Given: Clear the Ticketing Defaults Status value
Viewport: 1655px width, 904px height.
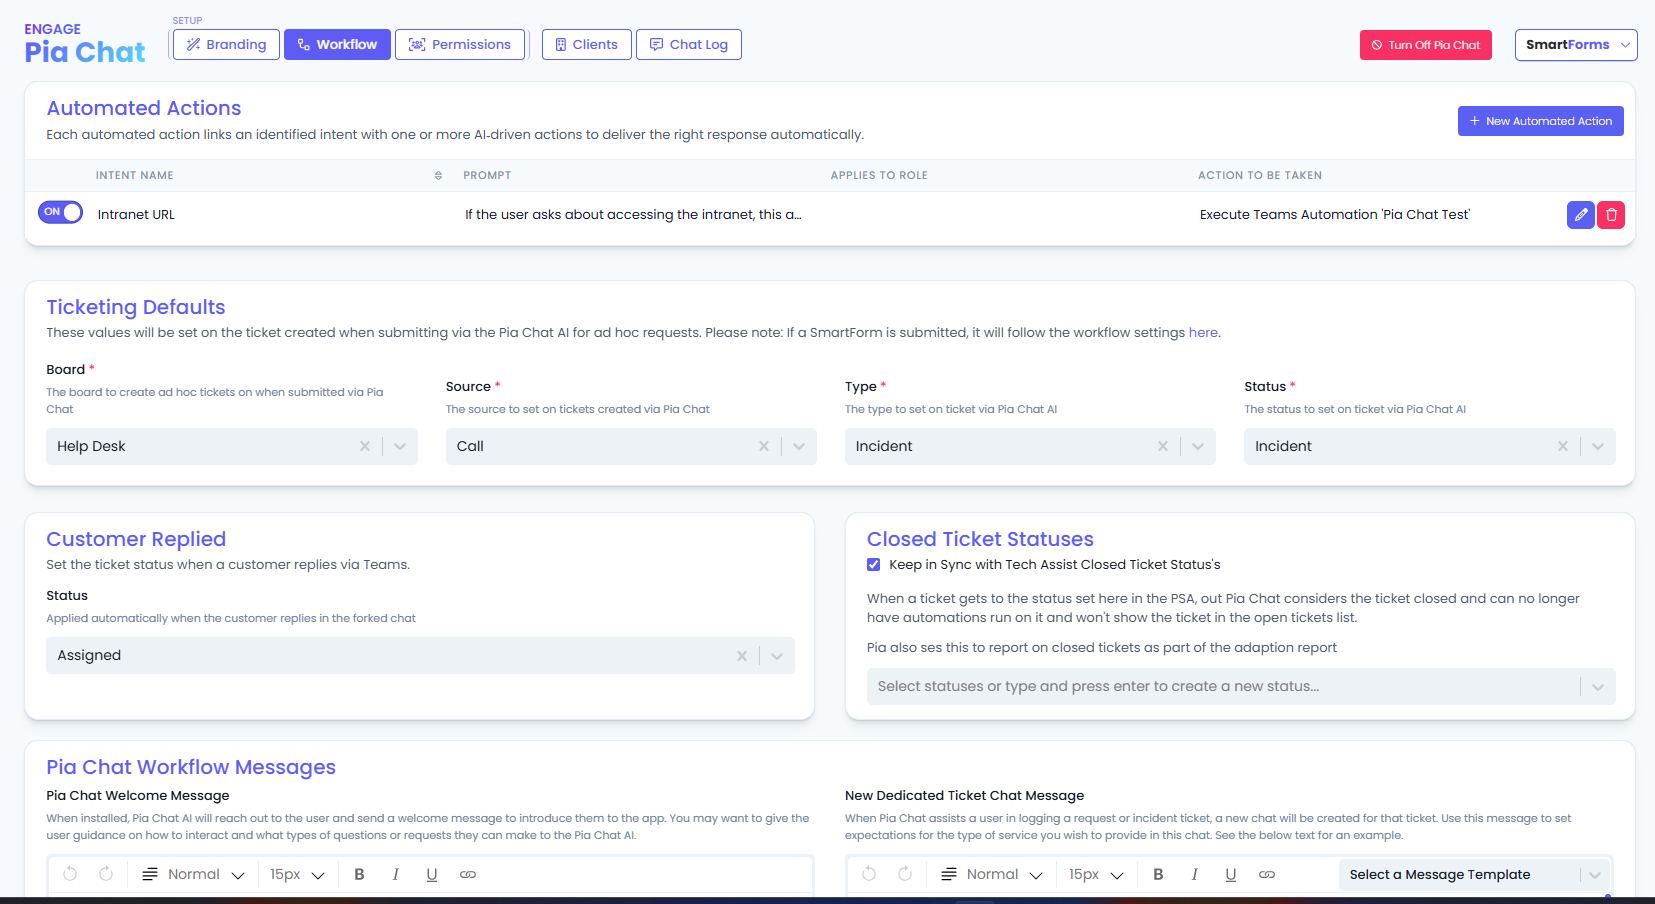Looking at the screenshot, I should tap(1563, 447).
